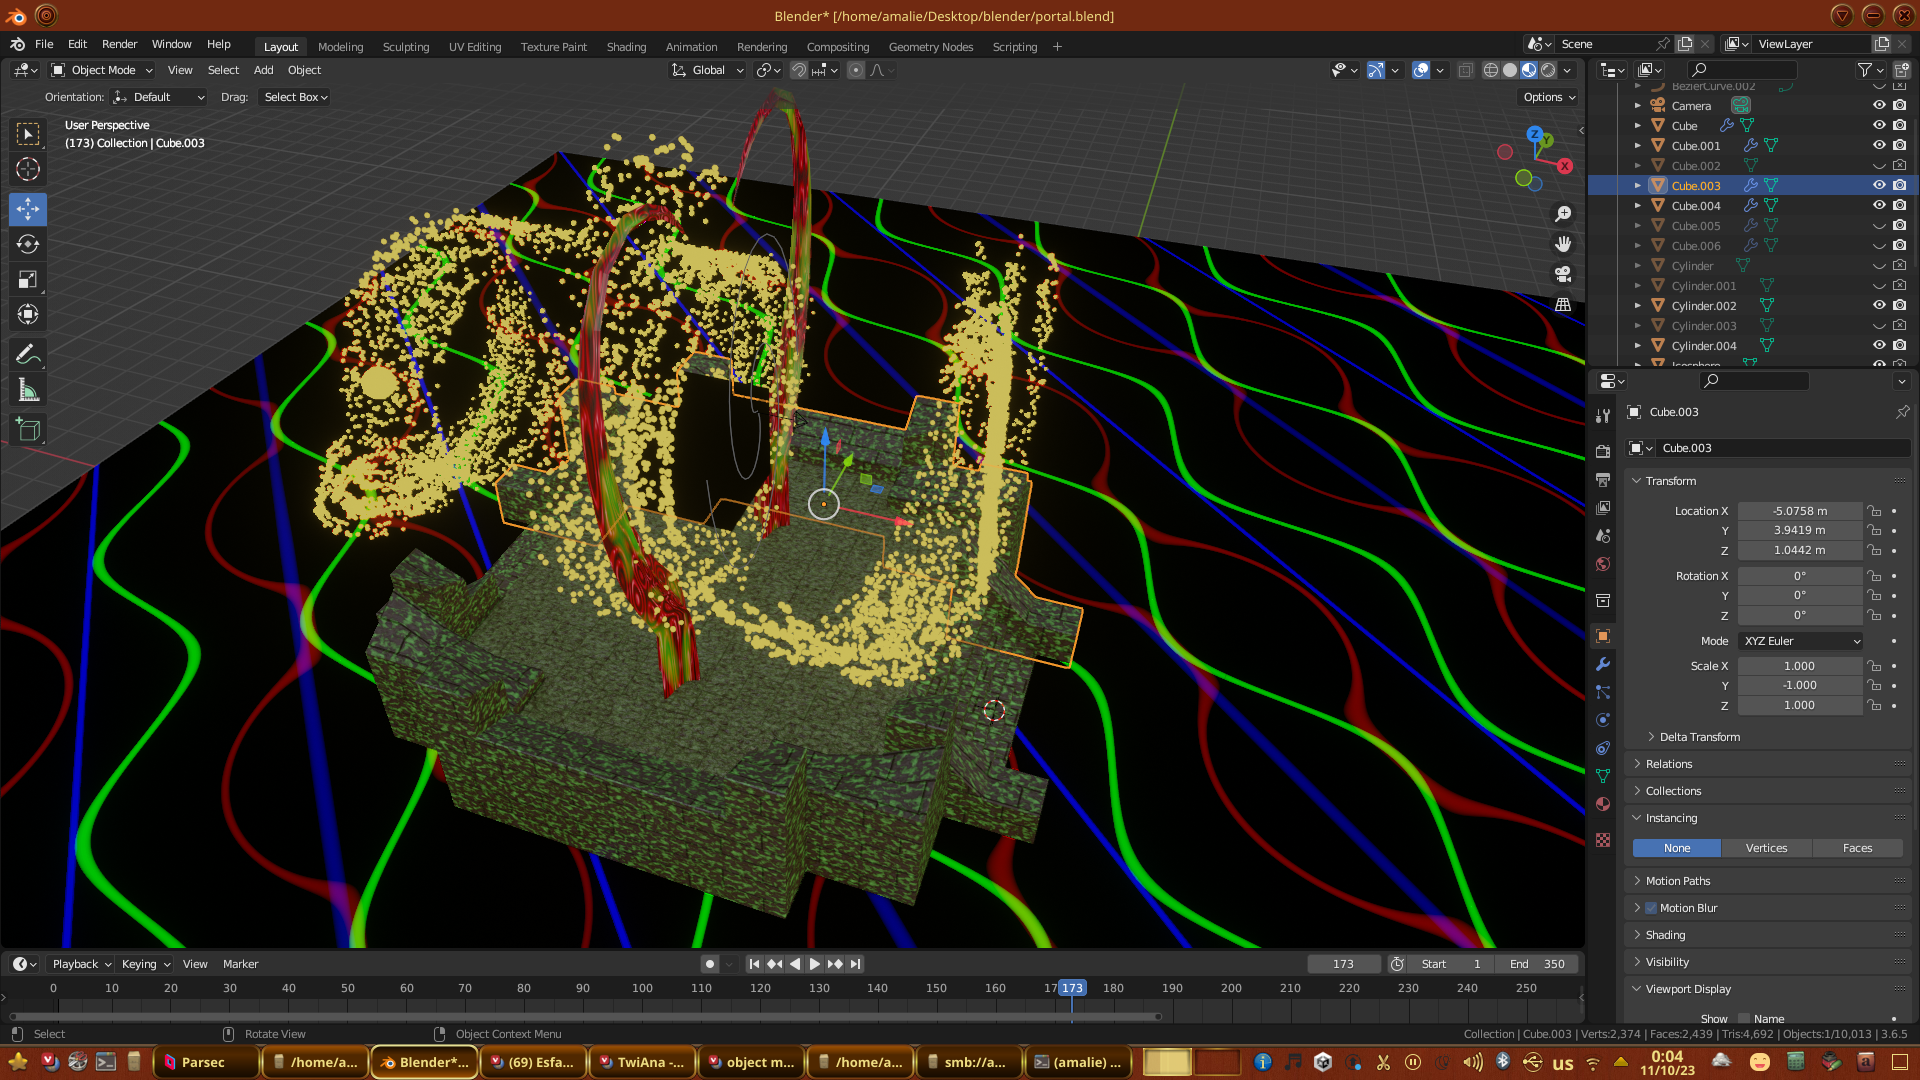The width and height of the screenshot is (1920, 1080).
Task: Enable the Motion Blur checkbox
Action: (x=1651, y=908)
